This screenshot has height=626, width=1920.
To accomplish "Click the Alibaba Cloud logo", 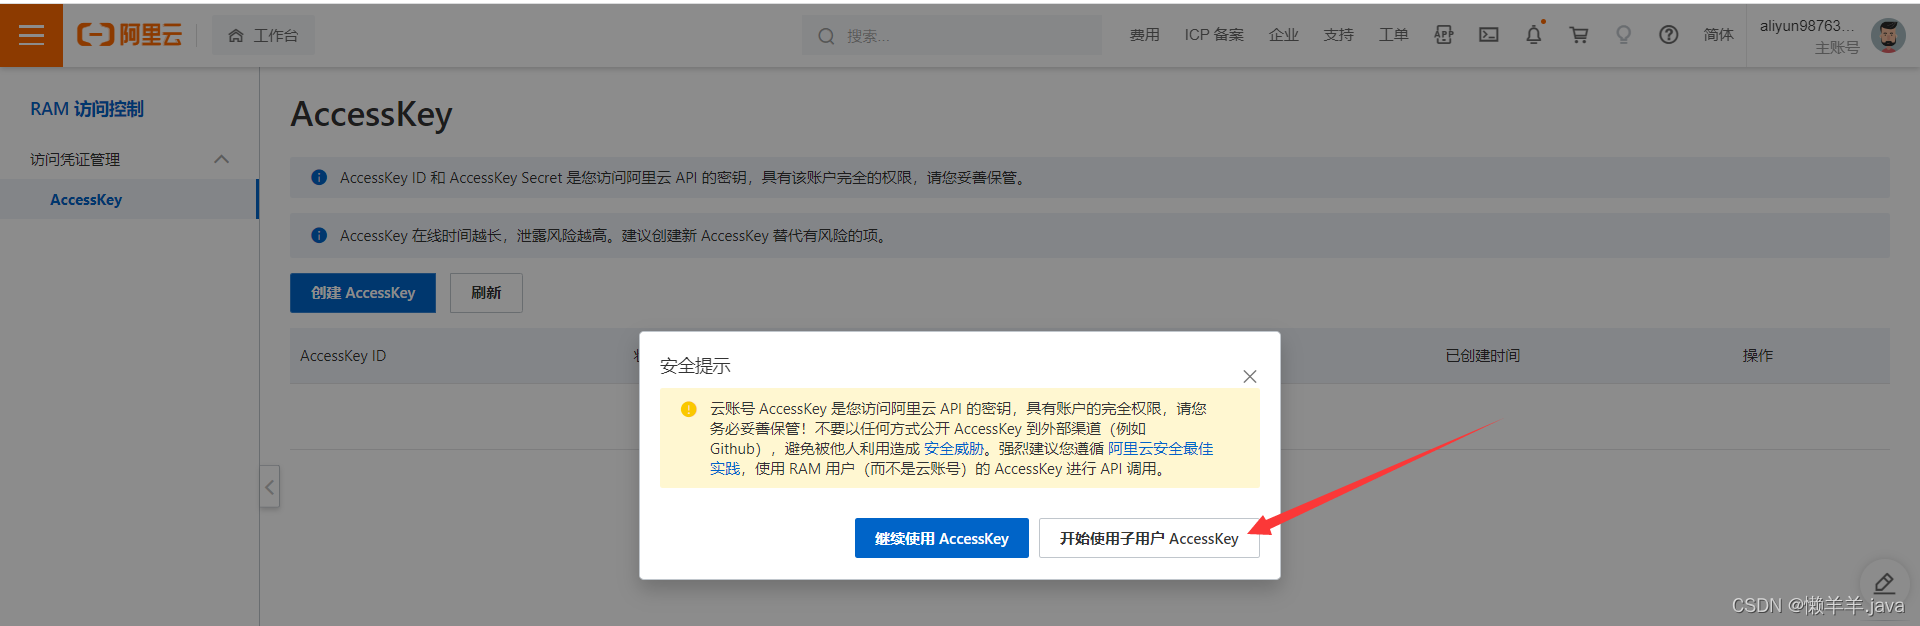I will pos(130,35).
